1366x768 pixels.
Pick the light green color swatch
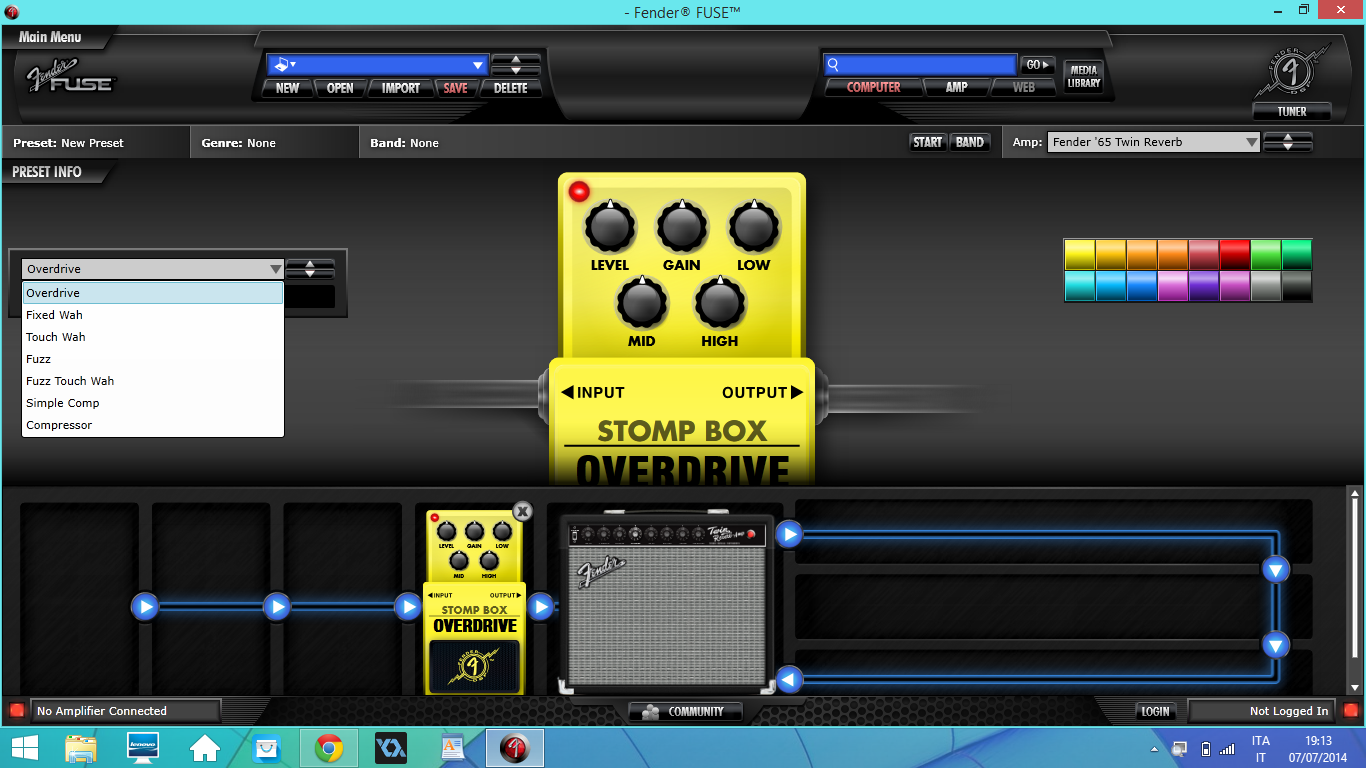1266,254
